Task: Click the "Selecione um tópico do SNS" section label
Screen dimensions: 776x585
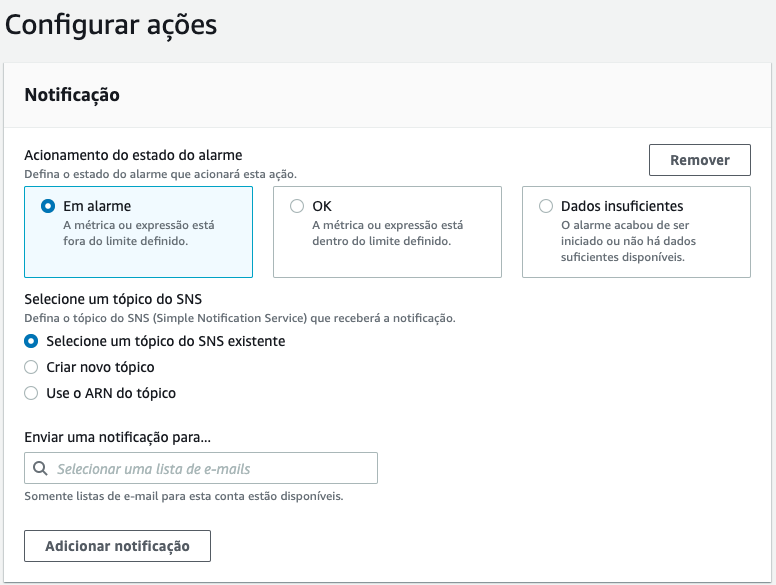Action: [x=113, y=299]
